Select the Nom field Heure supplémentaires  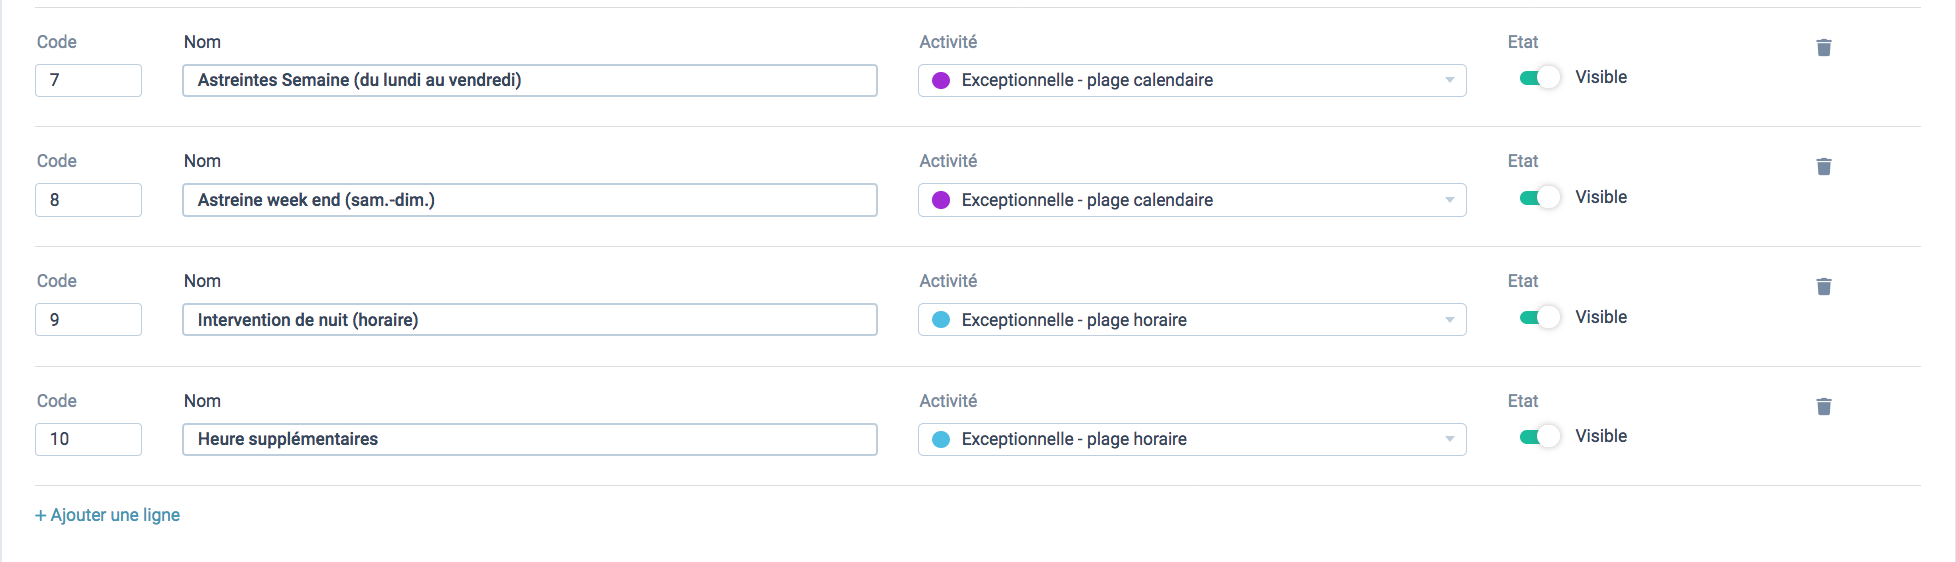click(530, 439)
